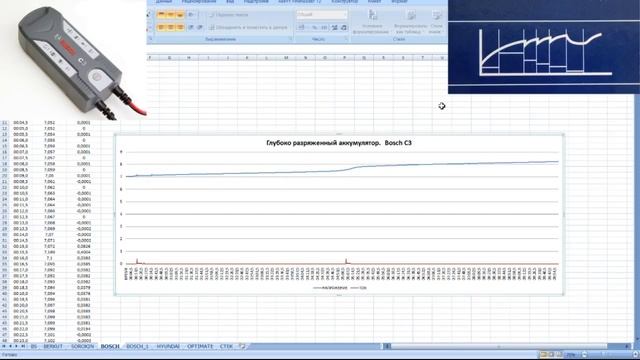Image resolution: width=640 pixels, height=360 pixels.
Task: Decrease decimal places icon
Action: [x=344, y=27]
